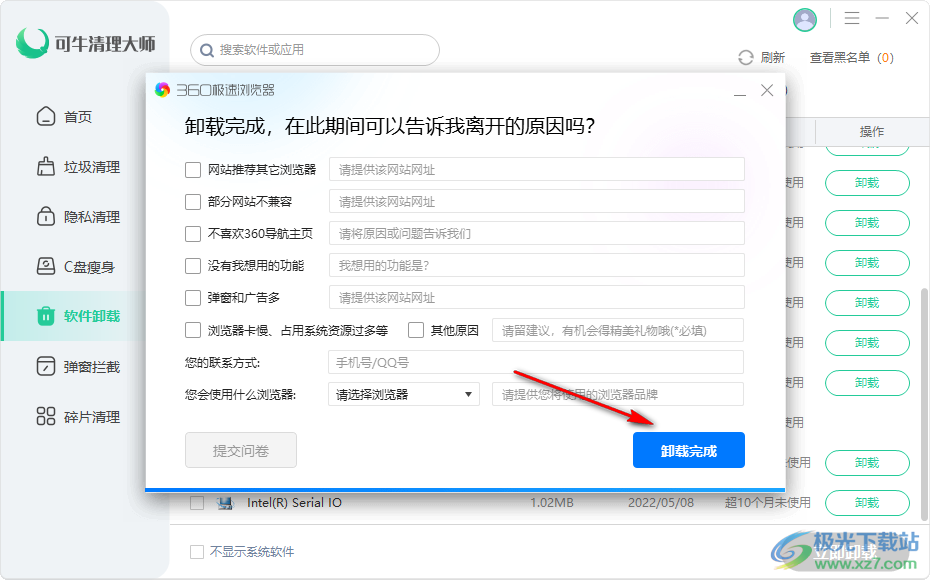Click the 刷新 text button
This screenshot has width=930, height=580.
772,58
